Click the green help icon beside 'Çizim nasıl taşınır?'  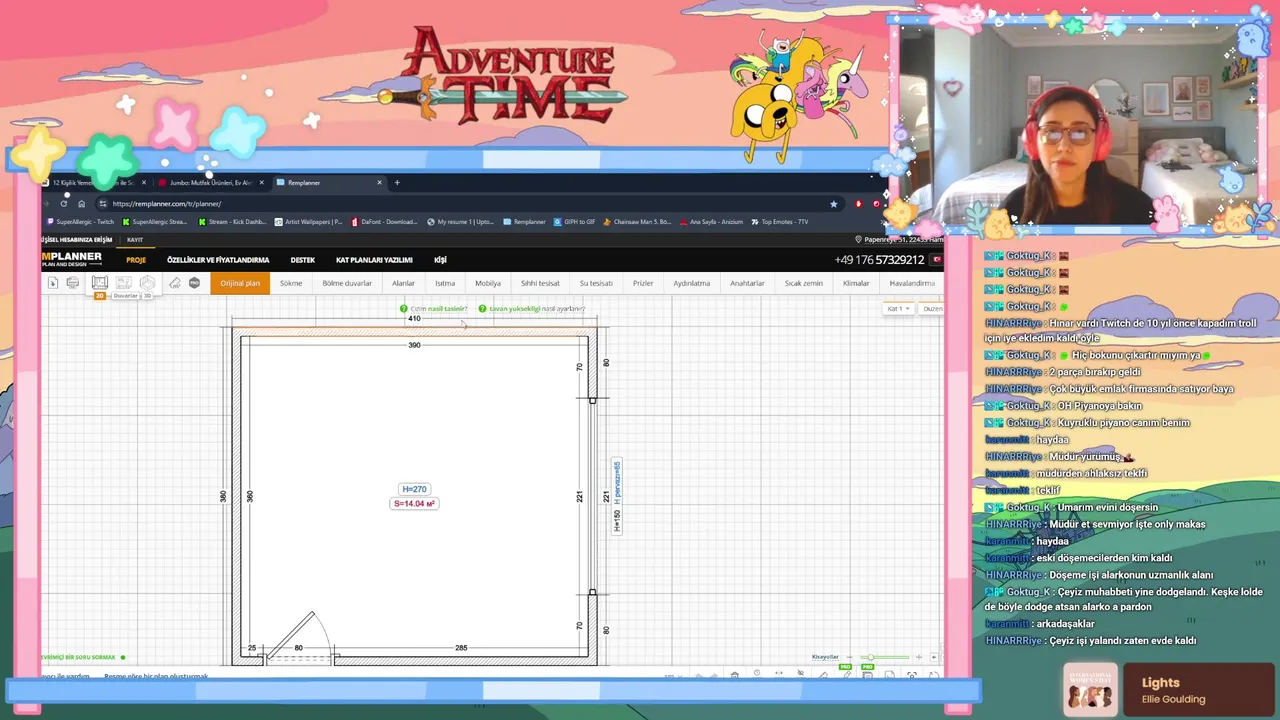(404, 309)
